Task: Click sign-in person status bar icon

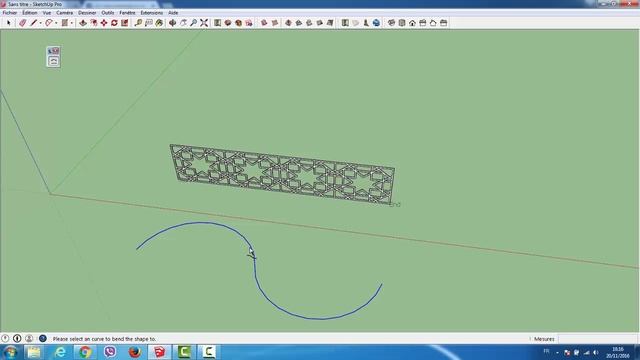Action: pos(29,338)
